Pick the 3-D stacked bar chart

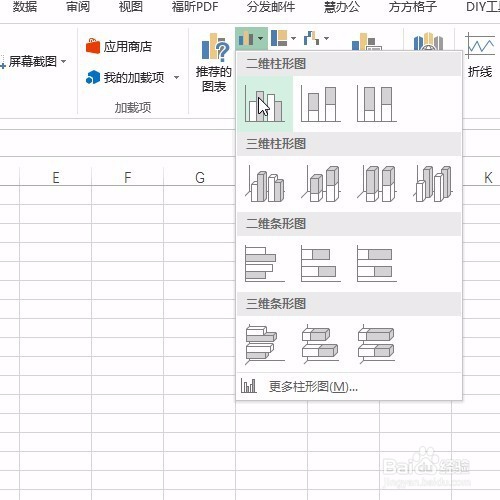pyautogui.click(x=321, y=344)
